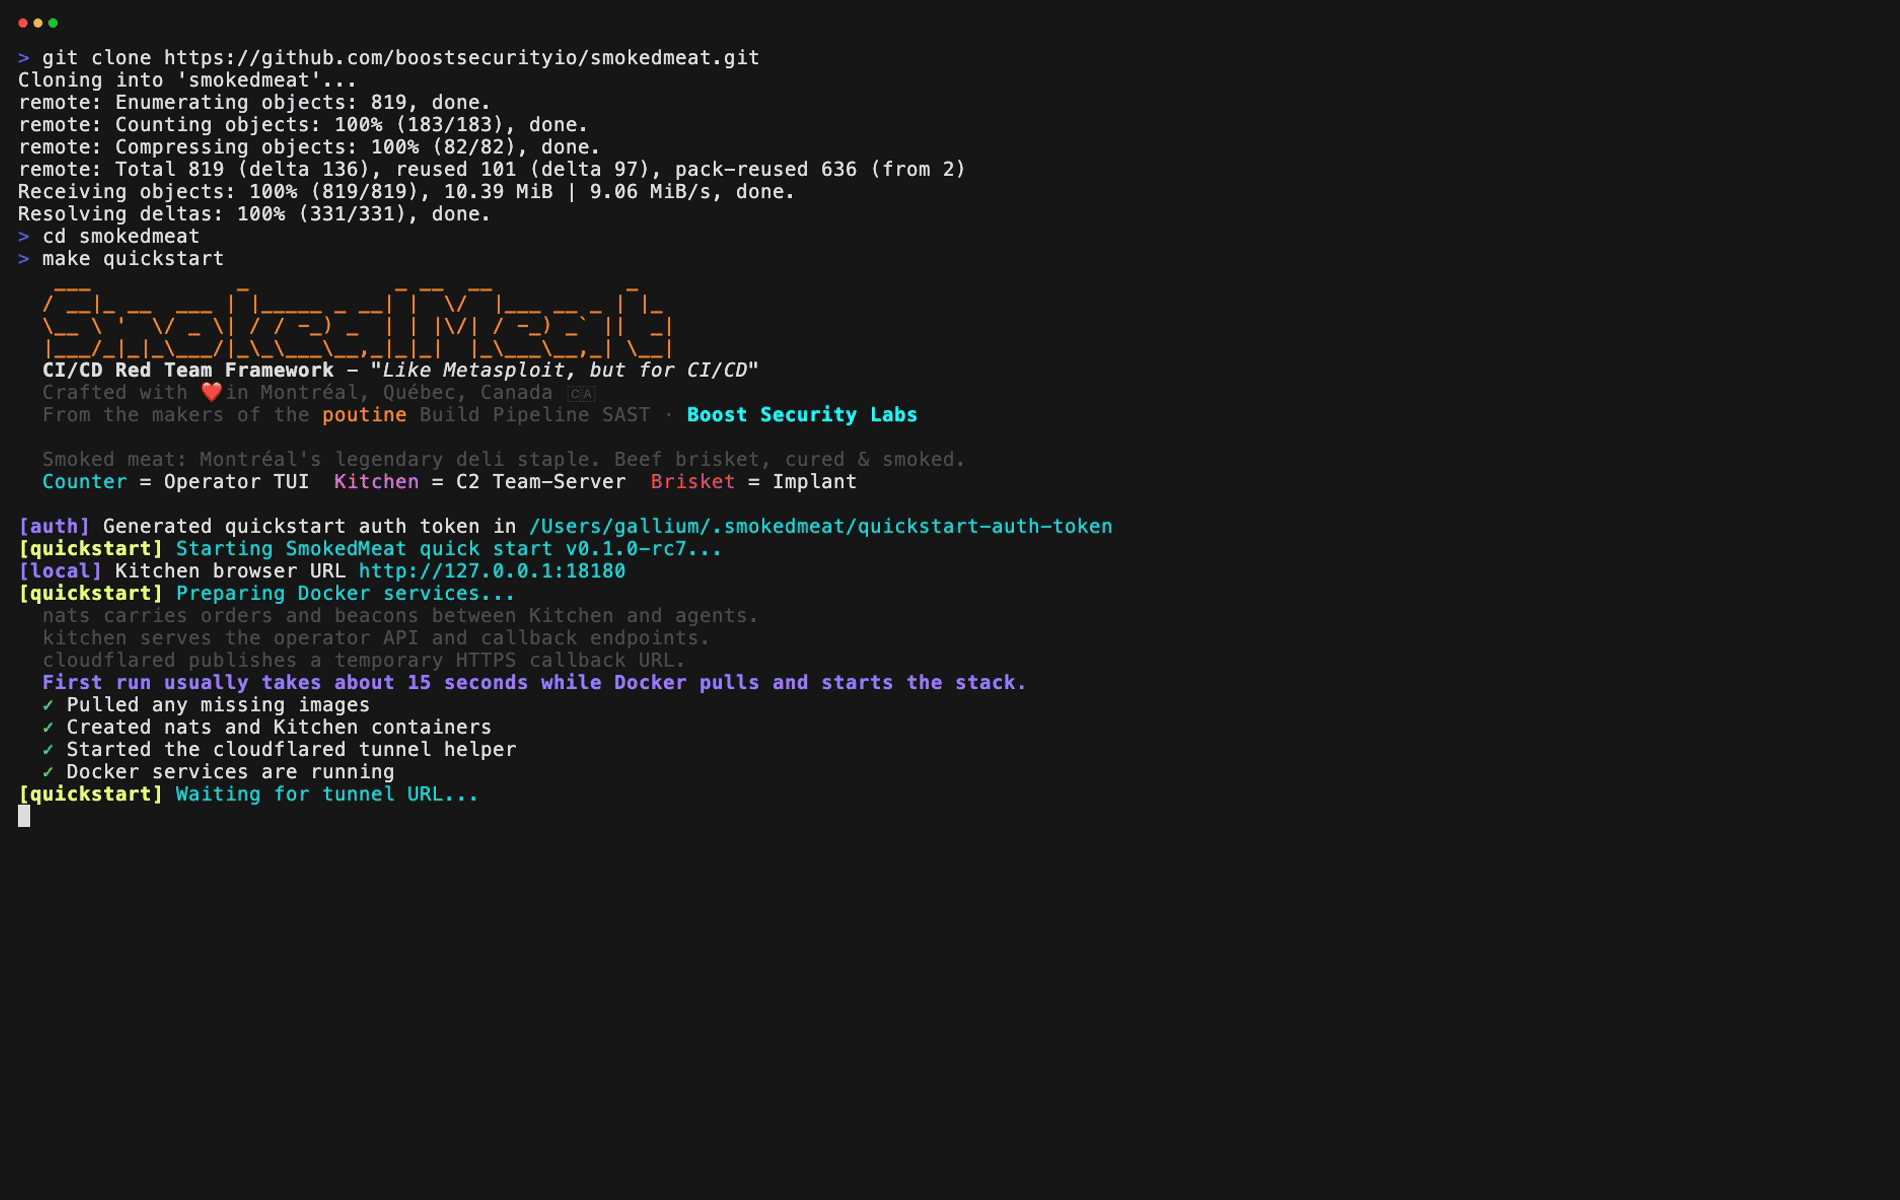Viewport: 1900px width, 1200px height.
Task: Click the orange poutine word
Action: tap(364, 415)
